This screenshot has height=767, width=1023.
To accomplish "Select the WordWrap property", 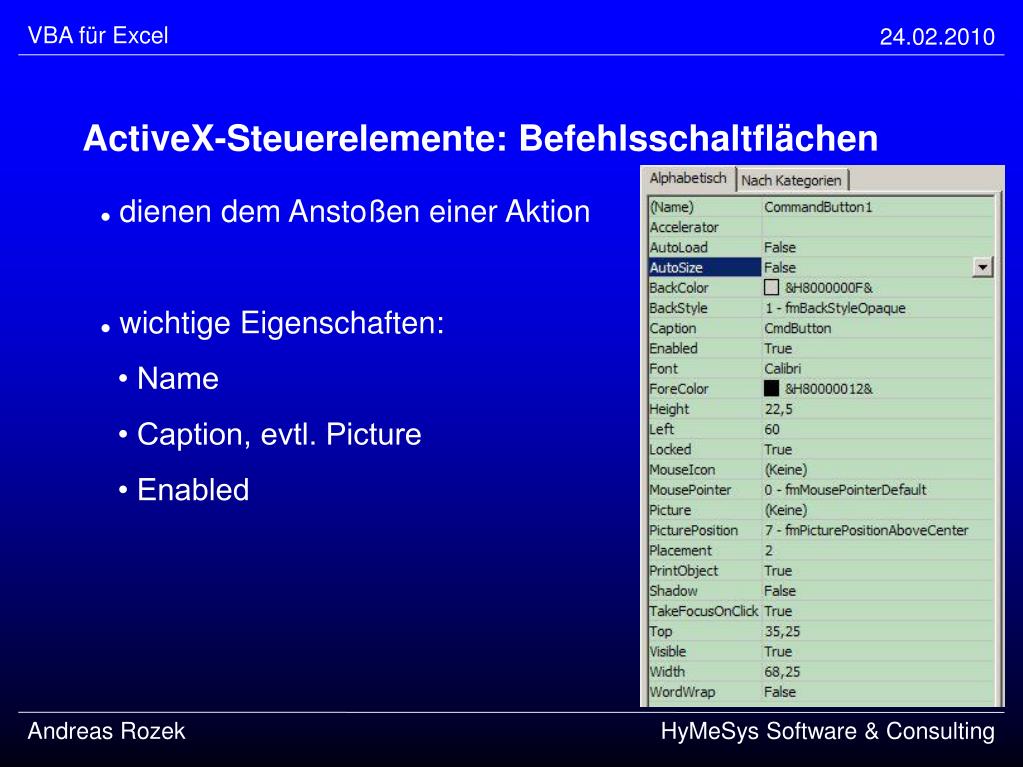I will pos(682,692).
